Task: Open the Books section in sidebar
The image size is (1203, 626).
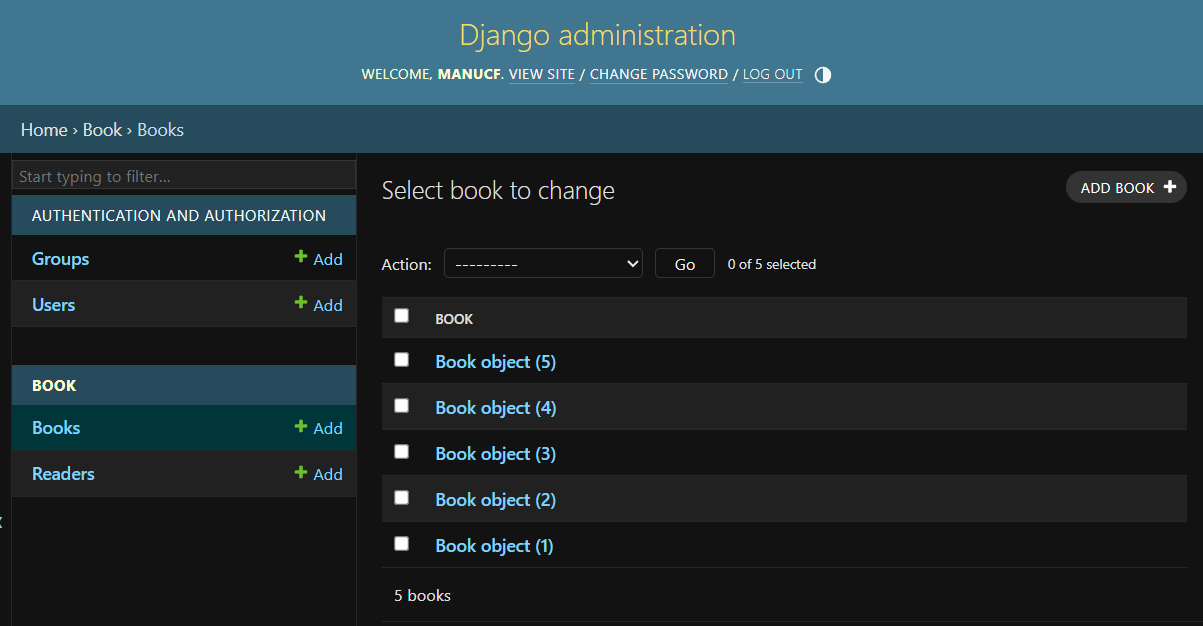Action: tap(56, 428)
